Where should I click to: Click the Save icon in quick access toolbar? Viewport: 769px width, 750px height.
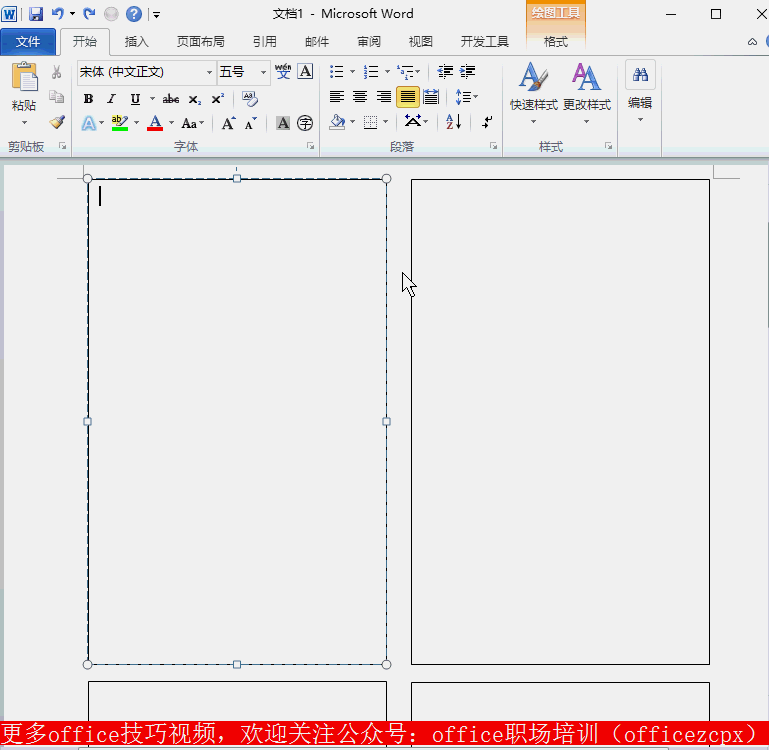(x=36, y=14)
